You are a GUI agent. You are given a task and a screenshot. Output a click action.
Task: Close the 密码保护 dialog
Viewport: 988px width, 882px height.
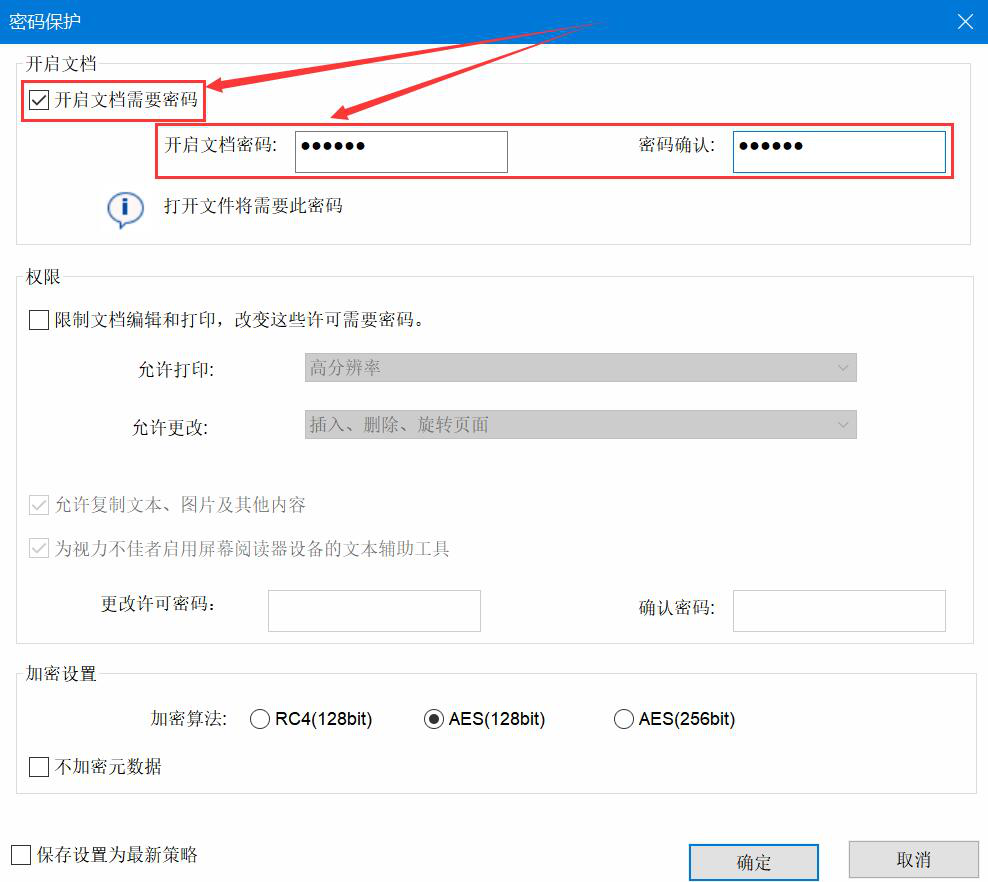point(965,21)
